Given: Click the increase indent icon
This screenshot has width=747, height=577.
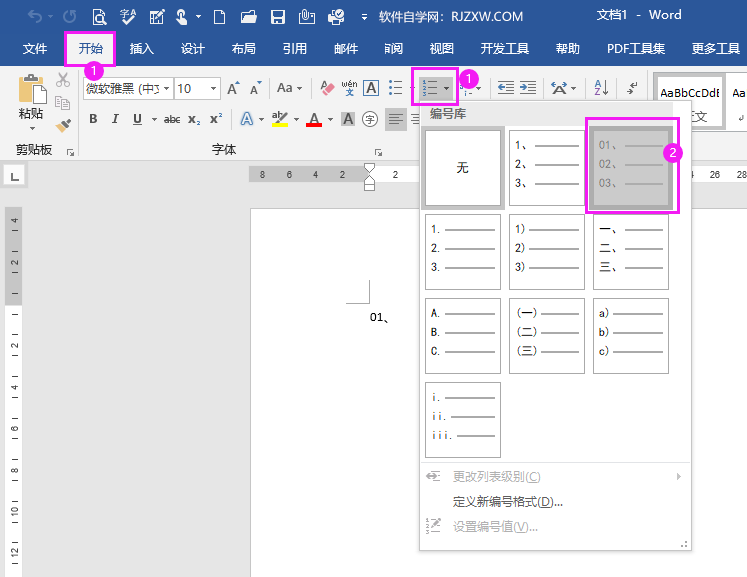Looking at the screenshot, I should 528,88.
